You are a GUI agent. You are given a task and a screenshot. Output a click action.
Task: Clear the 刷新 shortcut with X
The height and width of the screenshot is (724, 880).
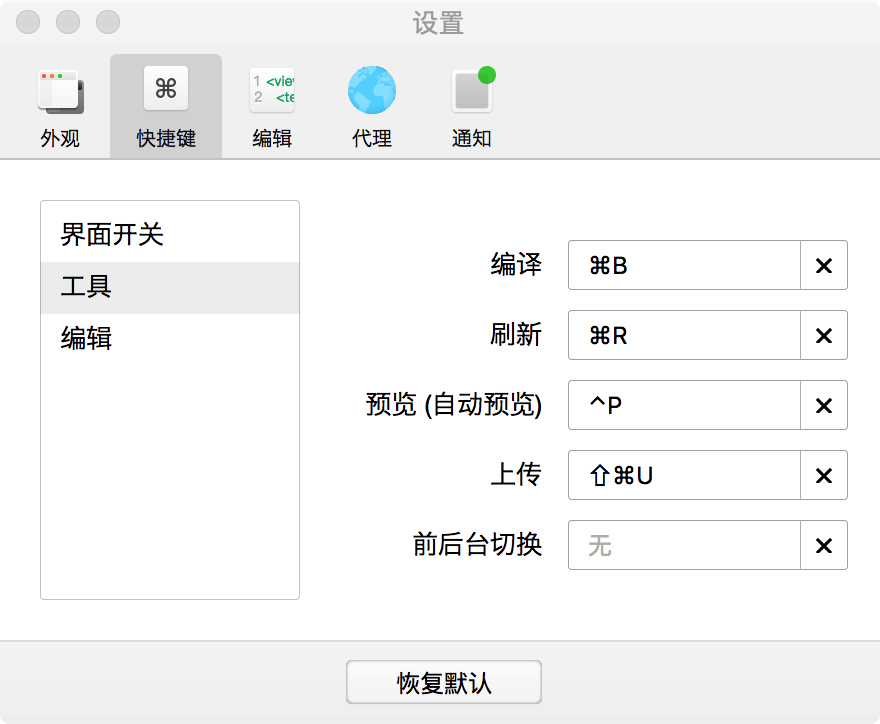[x=824, y=336]
